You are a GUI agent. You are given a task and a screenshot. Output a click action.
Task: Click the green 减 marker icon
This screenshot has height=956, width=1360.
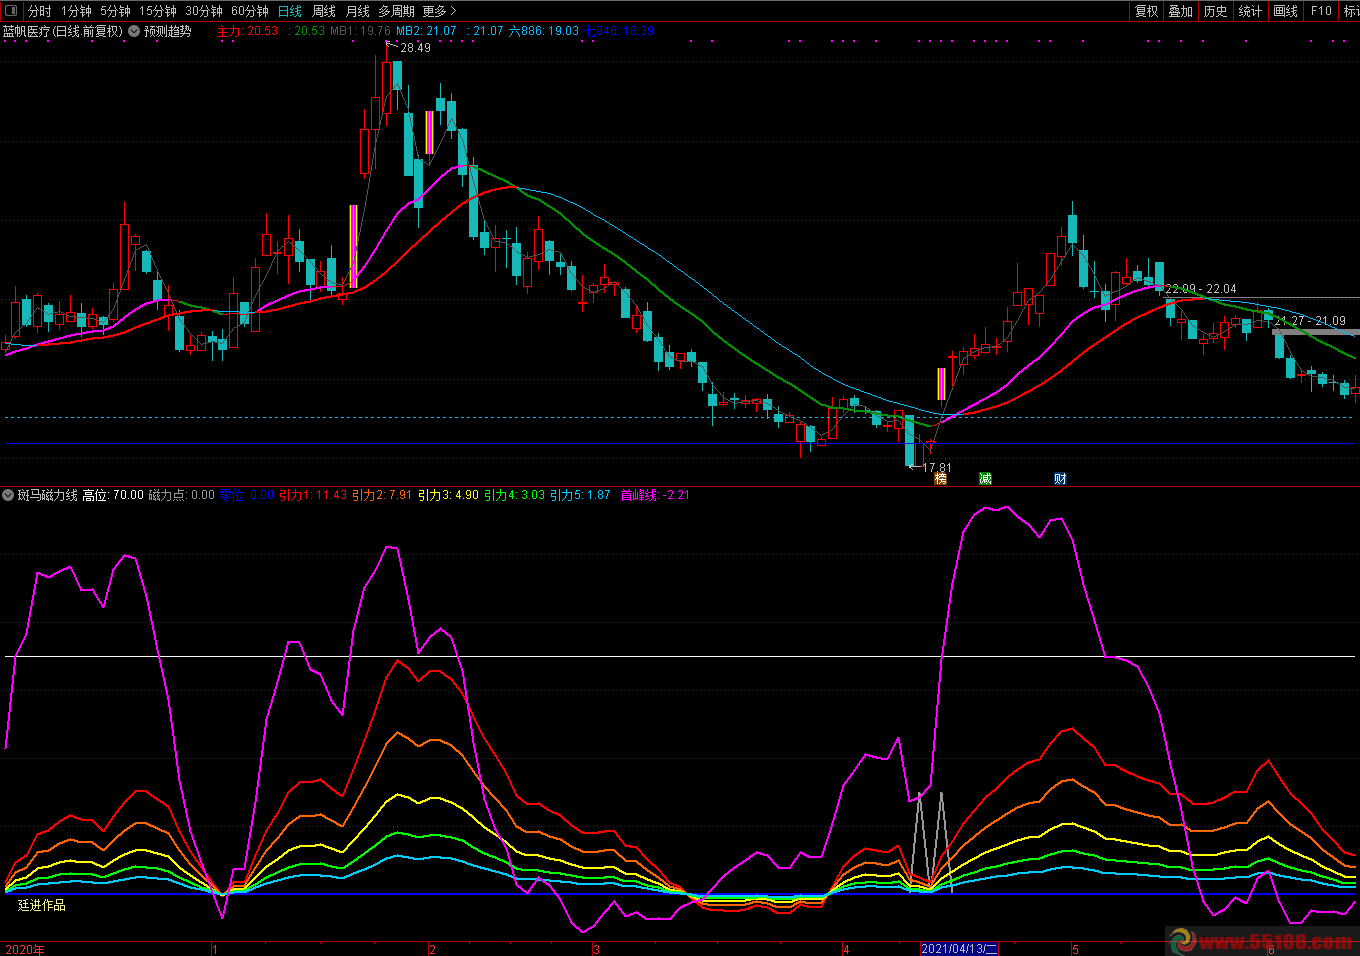tap(985, 479)
